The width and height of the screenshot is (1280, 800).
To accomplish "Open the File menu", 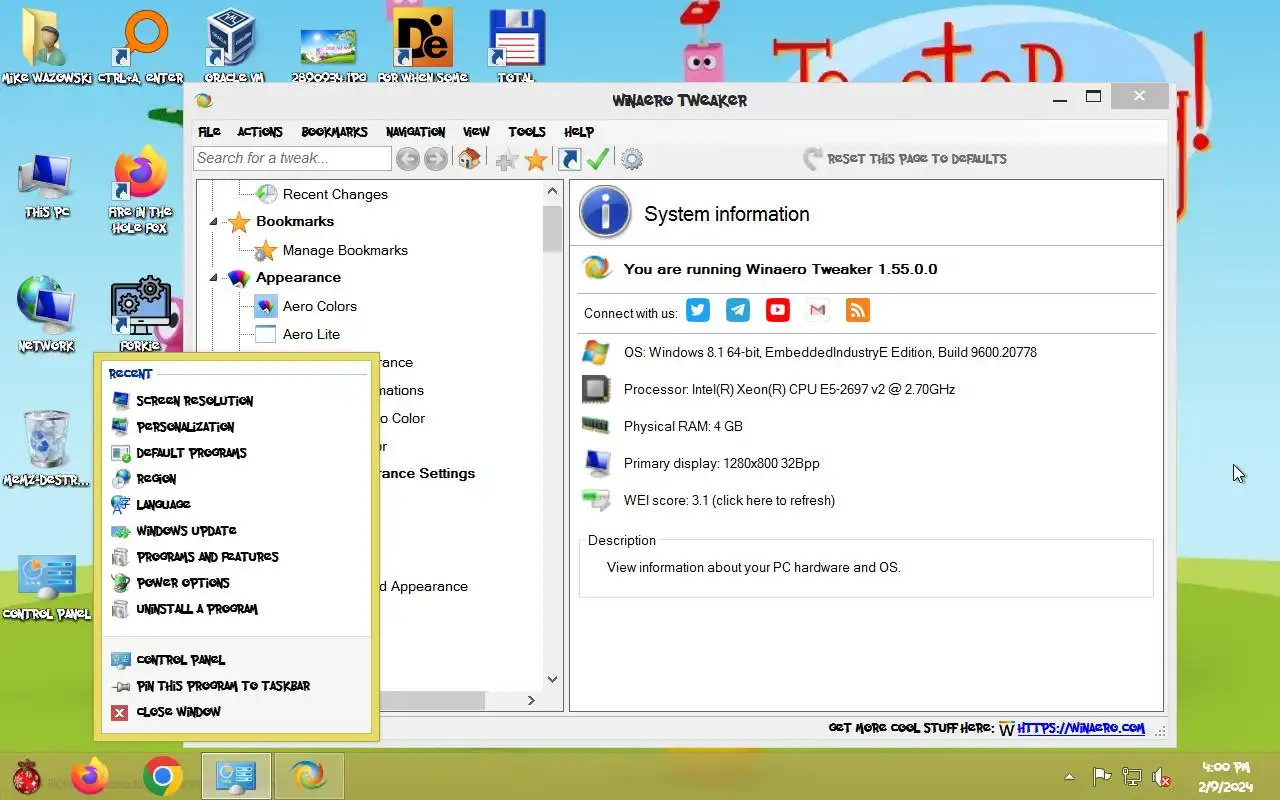I will (x=209, y=132).
